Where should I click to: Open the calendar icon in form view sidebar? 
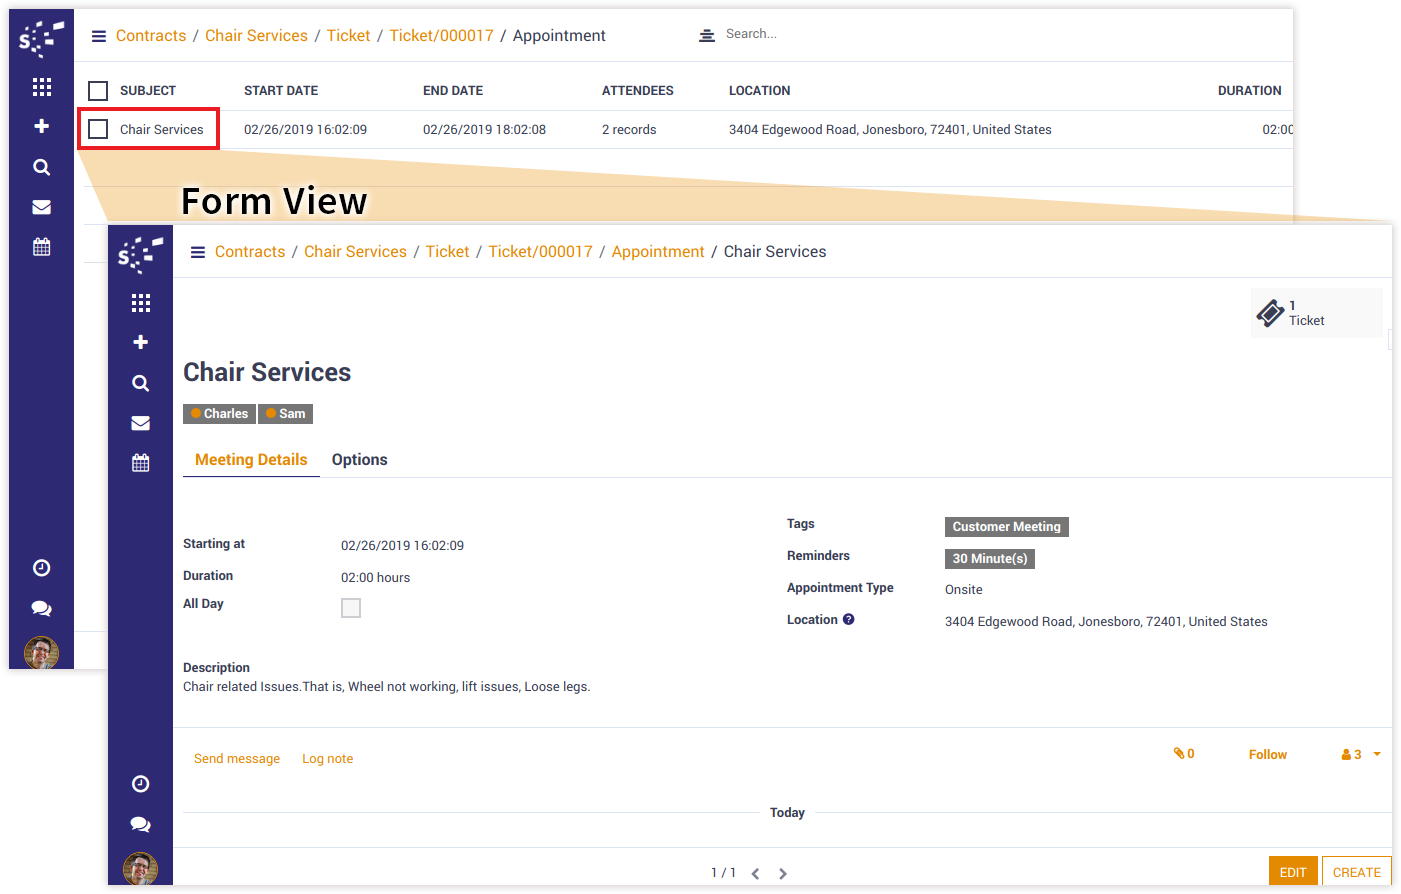[141, 463]
